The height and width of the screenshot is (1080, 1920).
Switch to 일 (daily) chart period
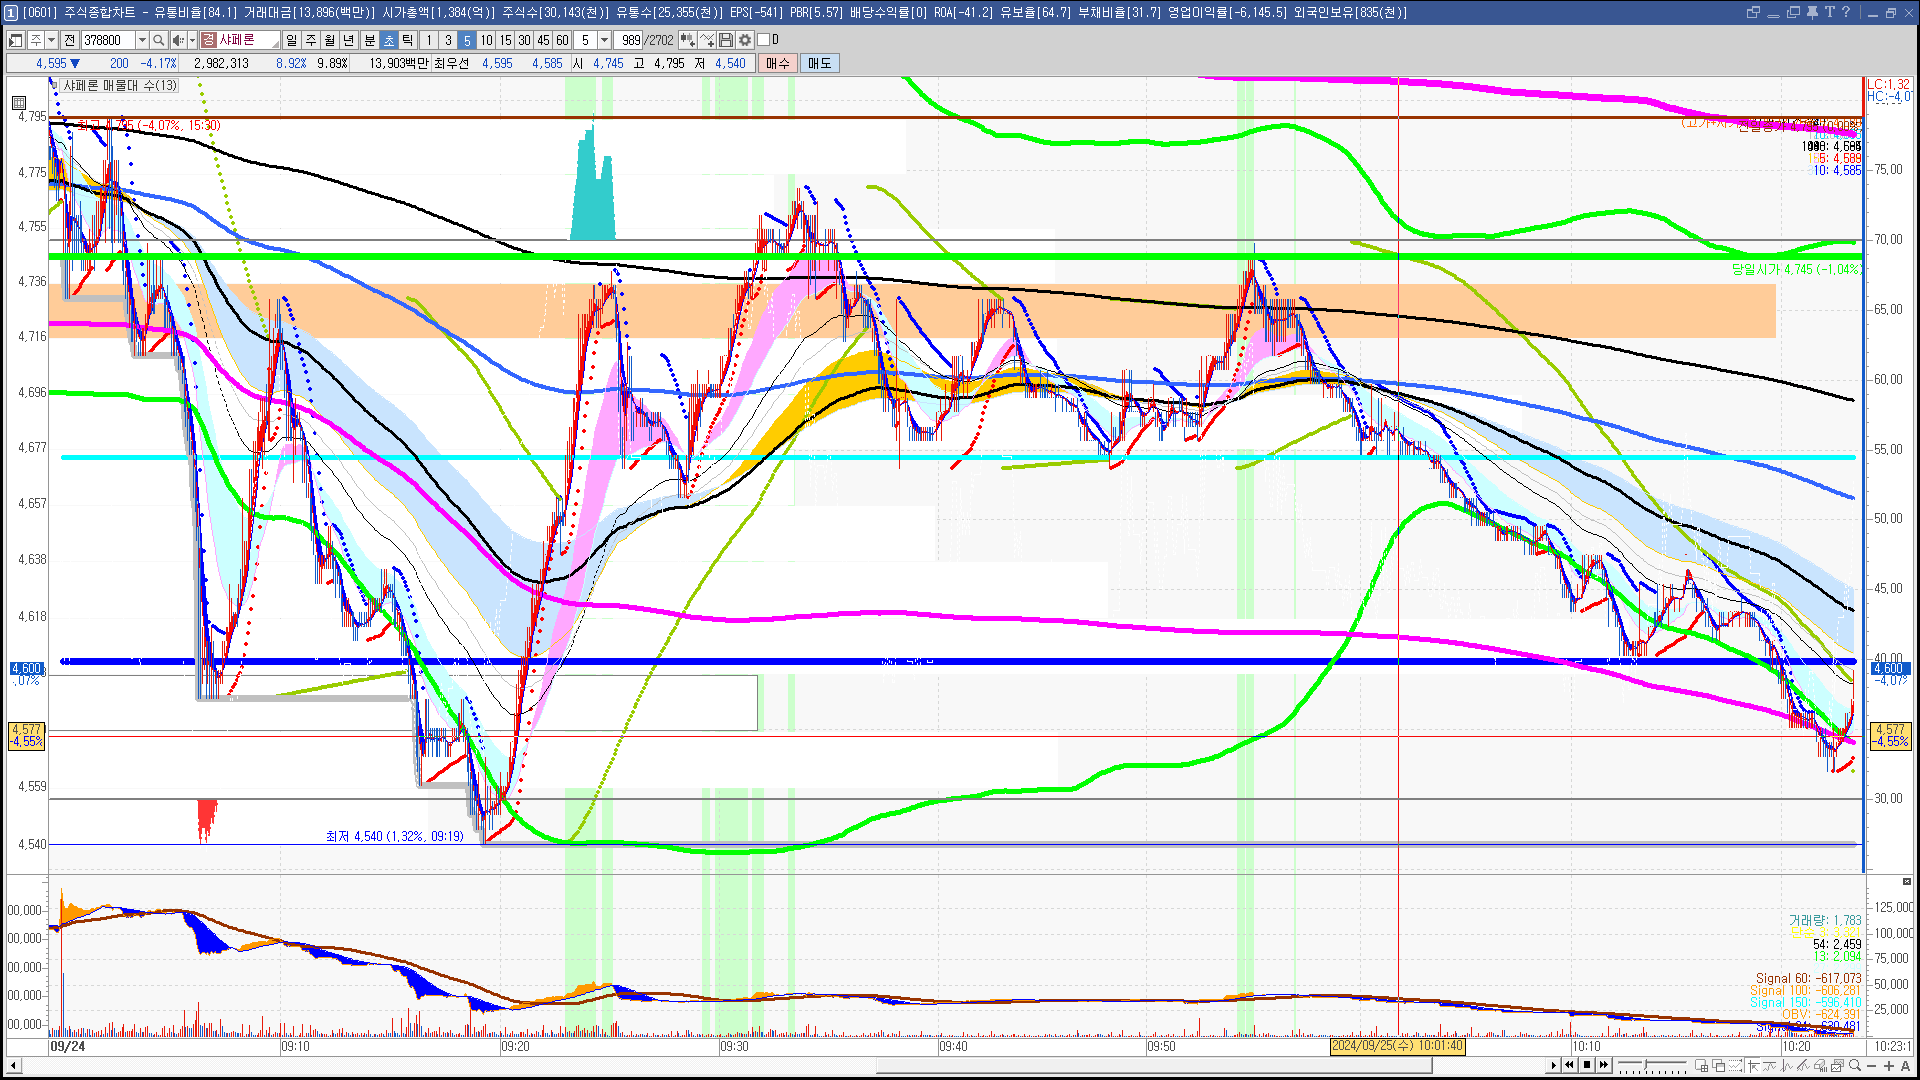point(291,40)
